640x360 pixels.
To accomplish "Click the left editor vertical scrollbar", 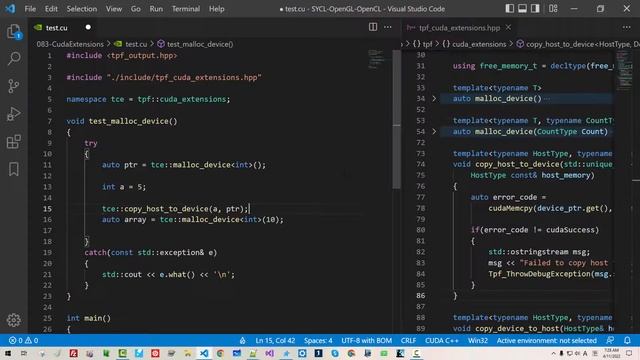I will coord(397,120).
